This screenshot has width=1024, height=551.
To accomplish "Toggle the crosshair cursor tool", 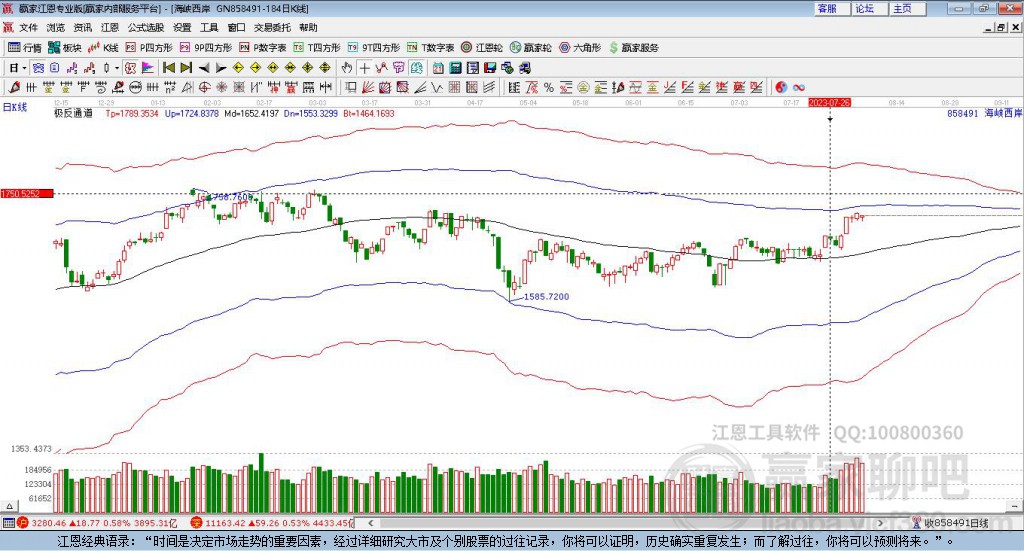I will pos(365,68).
